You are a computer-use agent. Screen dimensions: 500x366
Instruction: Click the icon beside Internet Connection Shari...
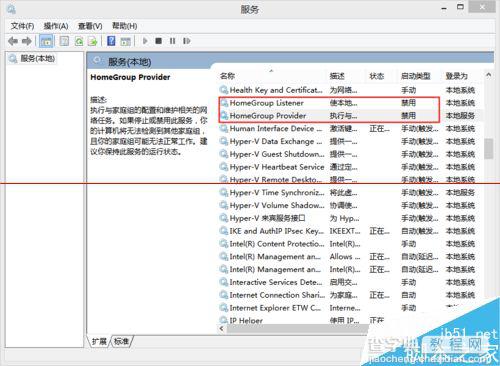tap(224, 295)
